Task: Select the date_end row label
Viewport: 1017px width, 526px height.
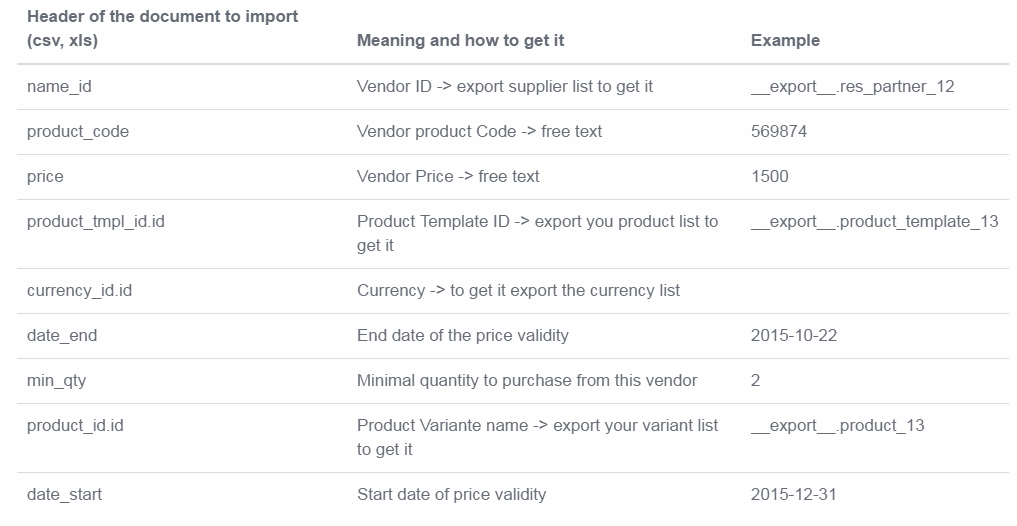Action: click(x=62, y=336)
